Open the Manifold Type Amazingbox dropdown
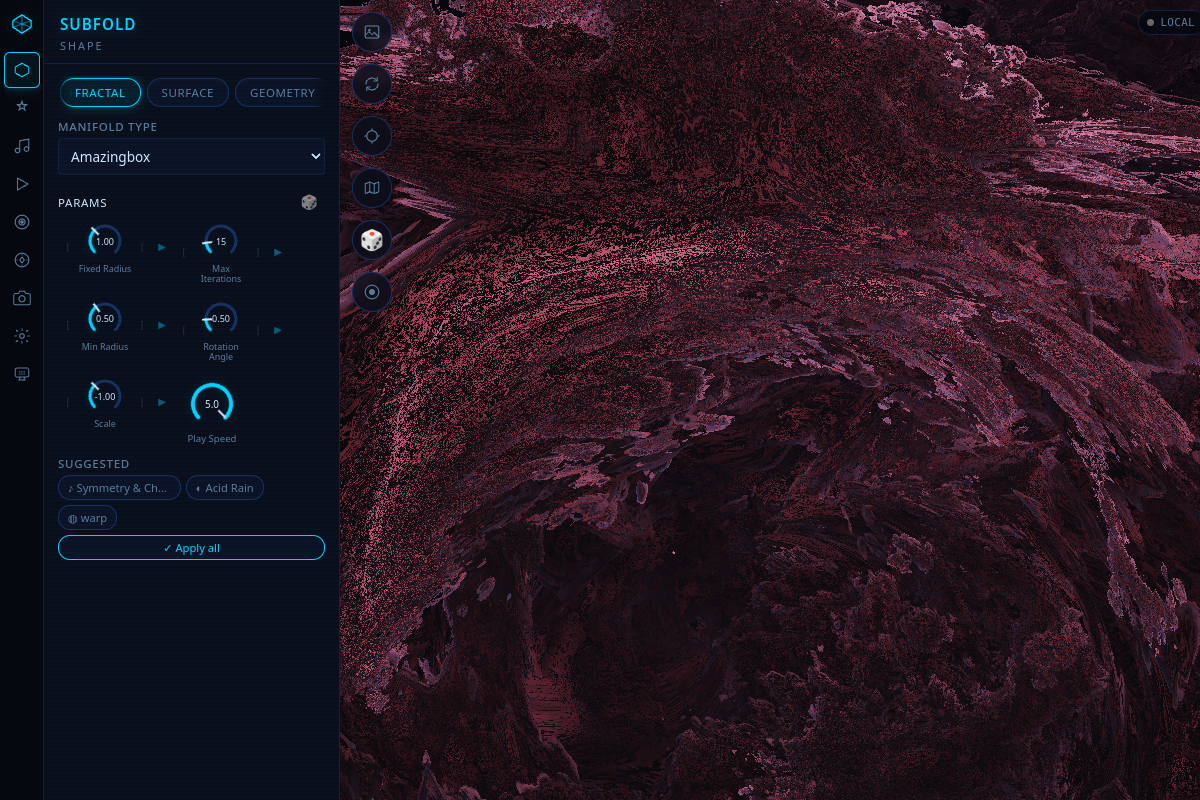Image resolution: width=1200 pixels, height=800 pixels. (191, 156)
